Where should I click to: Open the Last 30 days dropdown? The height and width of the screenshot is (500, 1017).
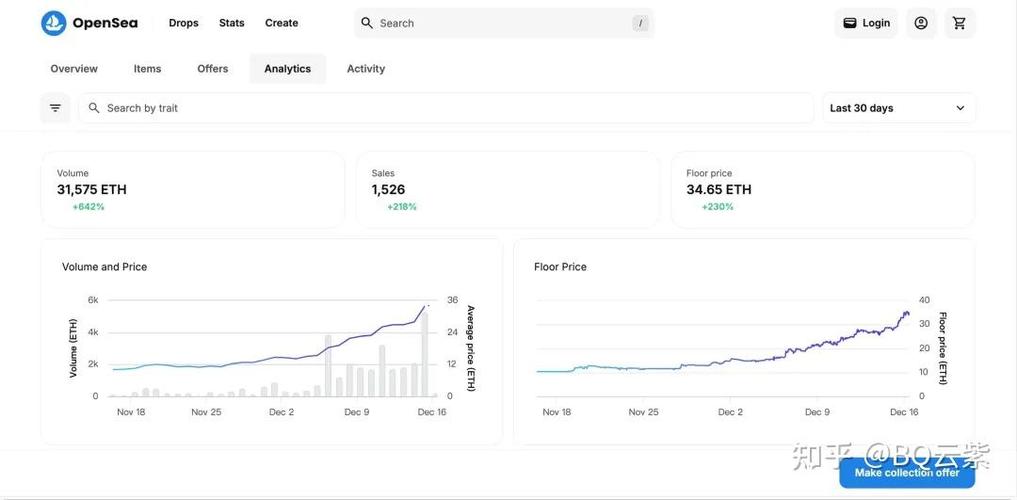pyautogui.click(x=898, y=108)
